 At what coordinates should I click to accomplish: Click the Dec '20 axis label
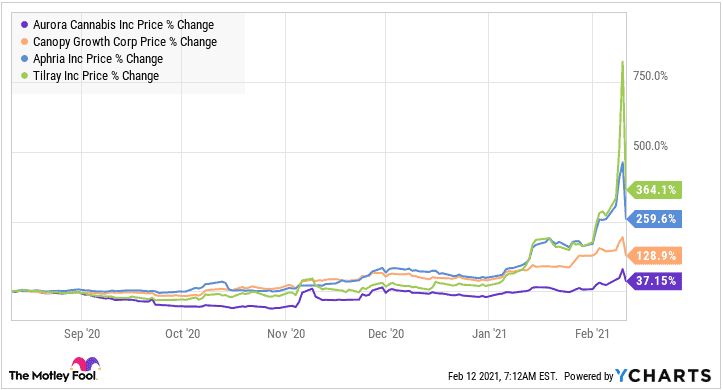[x=386, y=334]
